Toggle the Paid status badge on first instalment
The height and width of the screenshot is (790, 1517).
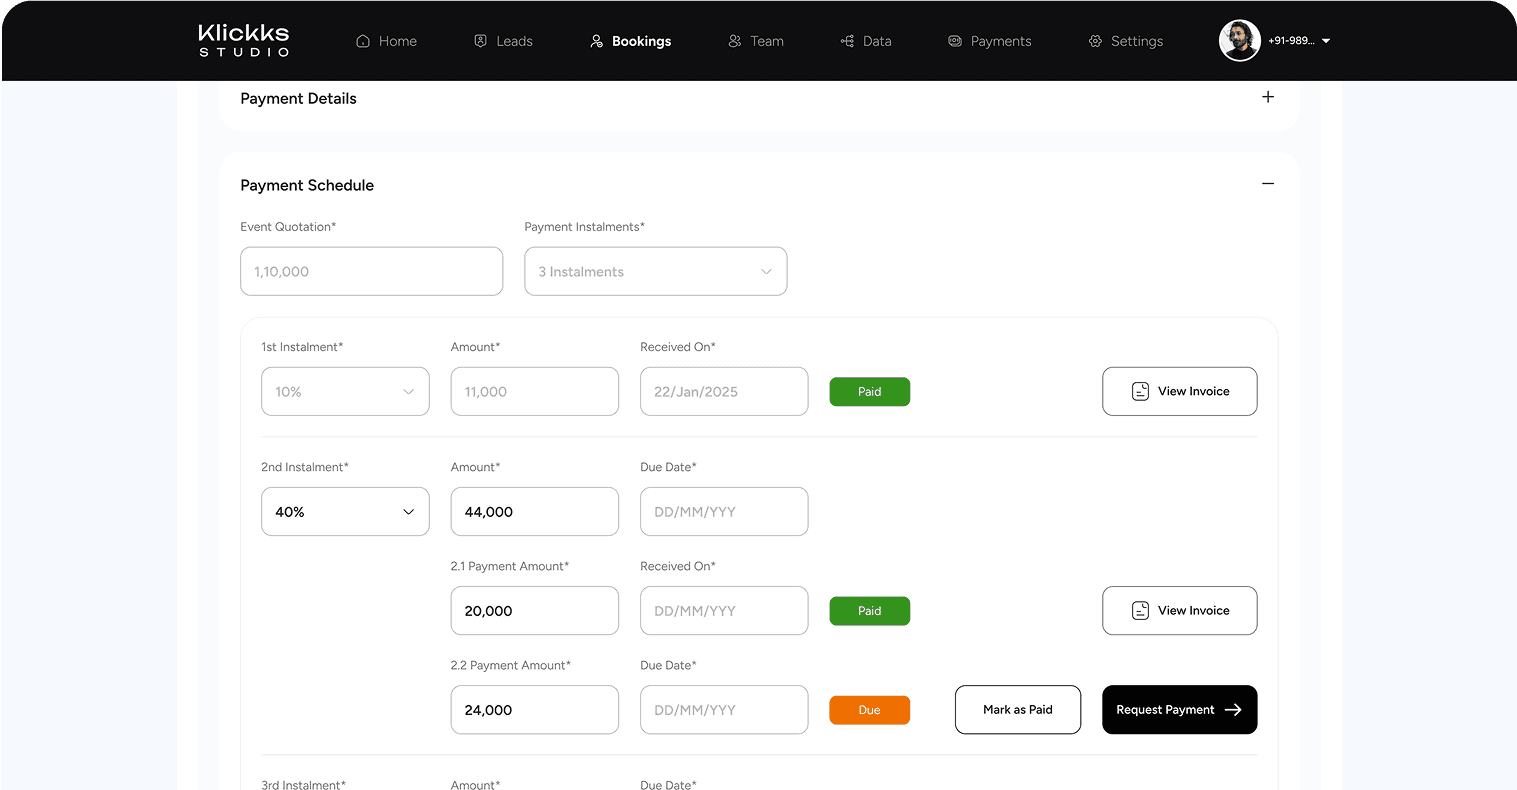869,391
